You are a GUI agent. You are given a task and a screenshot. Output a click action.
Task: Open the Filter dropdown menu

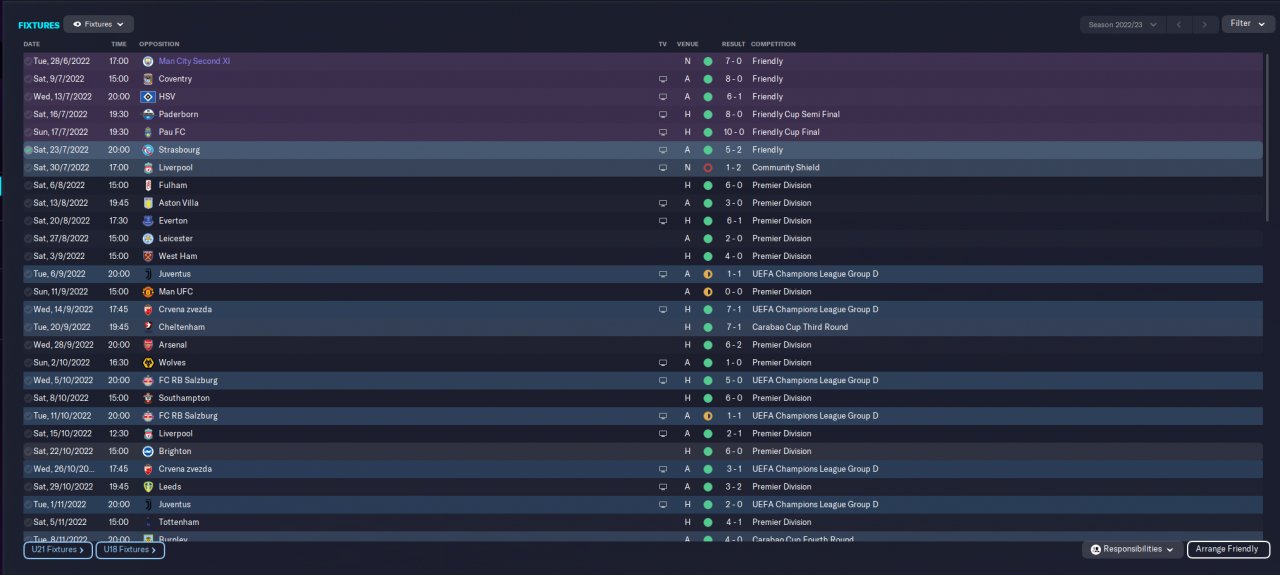[1247, 24]
